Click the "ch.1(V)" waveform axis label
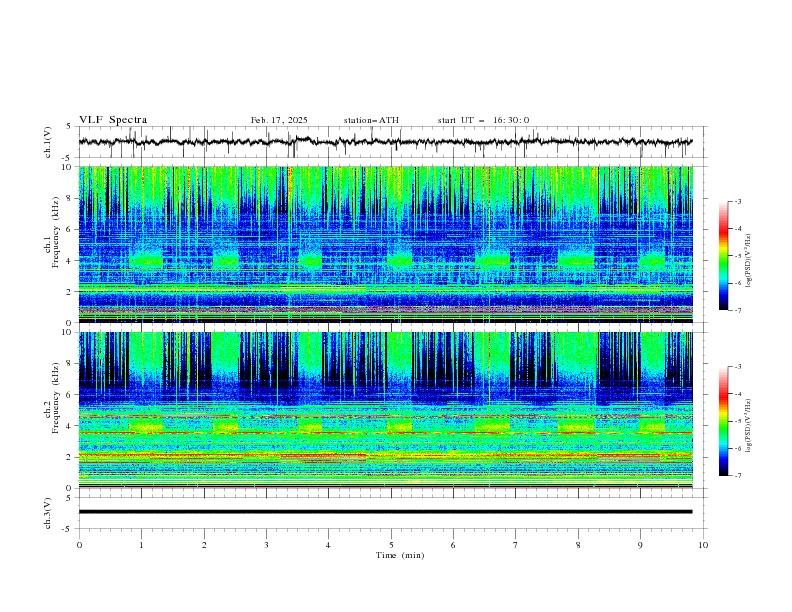This screenshot has height=612, width=792. (47, 142)
